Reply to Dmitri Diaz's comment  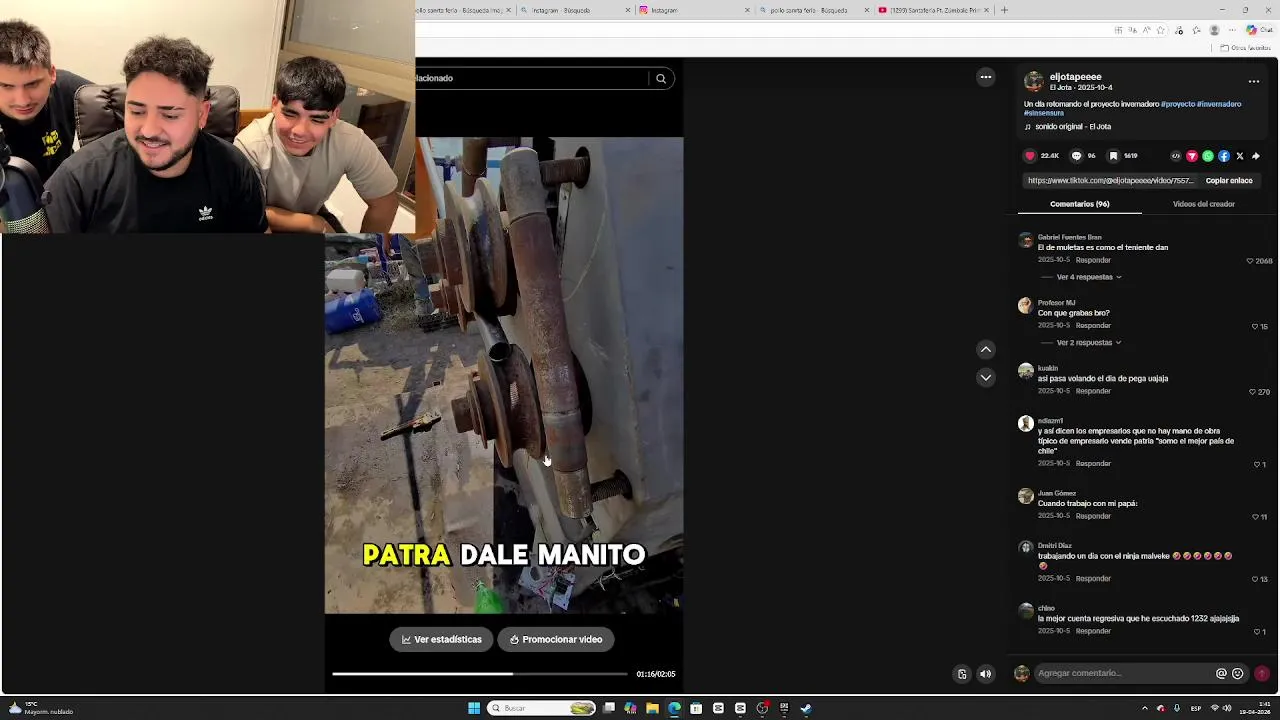[x=1093, y=578]
